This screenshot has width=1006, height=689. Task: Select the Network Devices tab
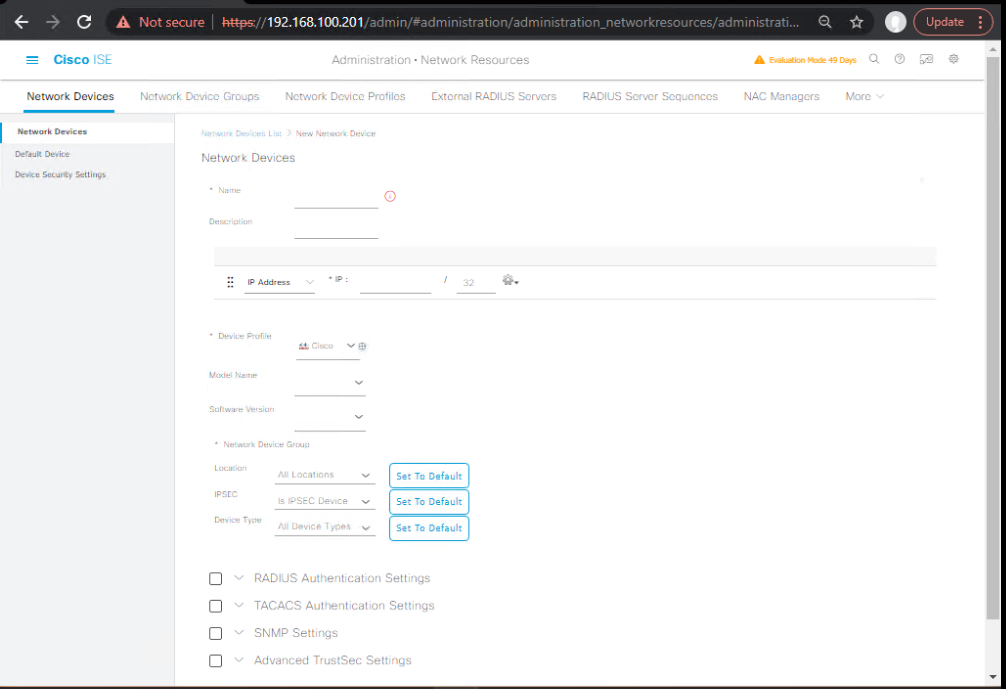coord(70,96)
